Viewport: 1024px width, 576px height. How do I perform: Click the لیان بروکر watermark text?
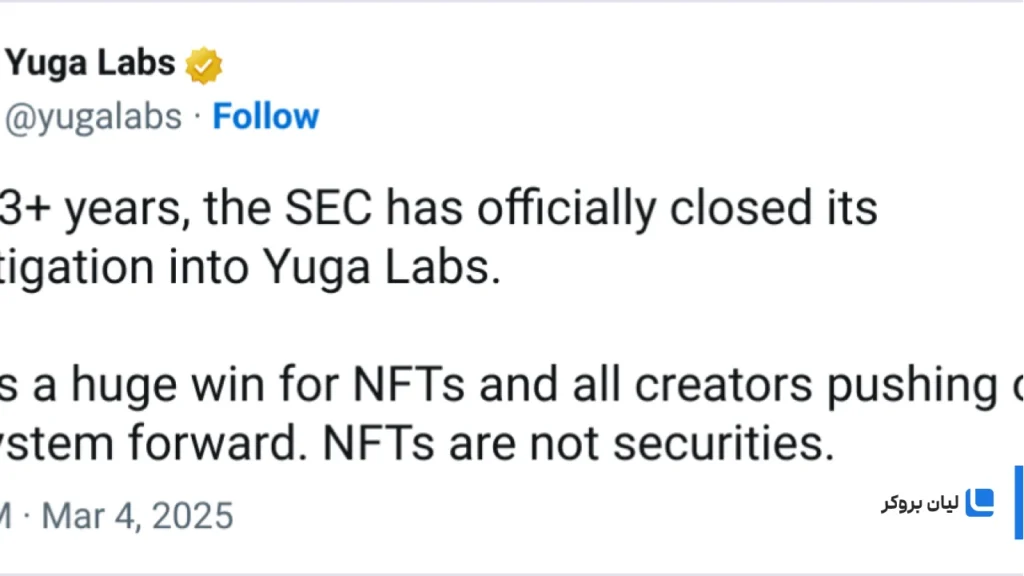point(920,503)
